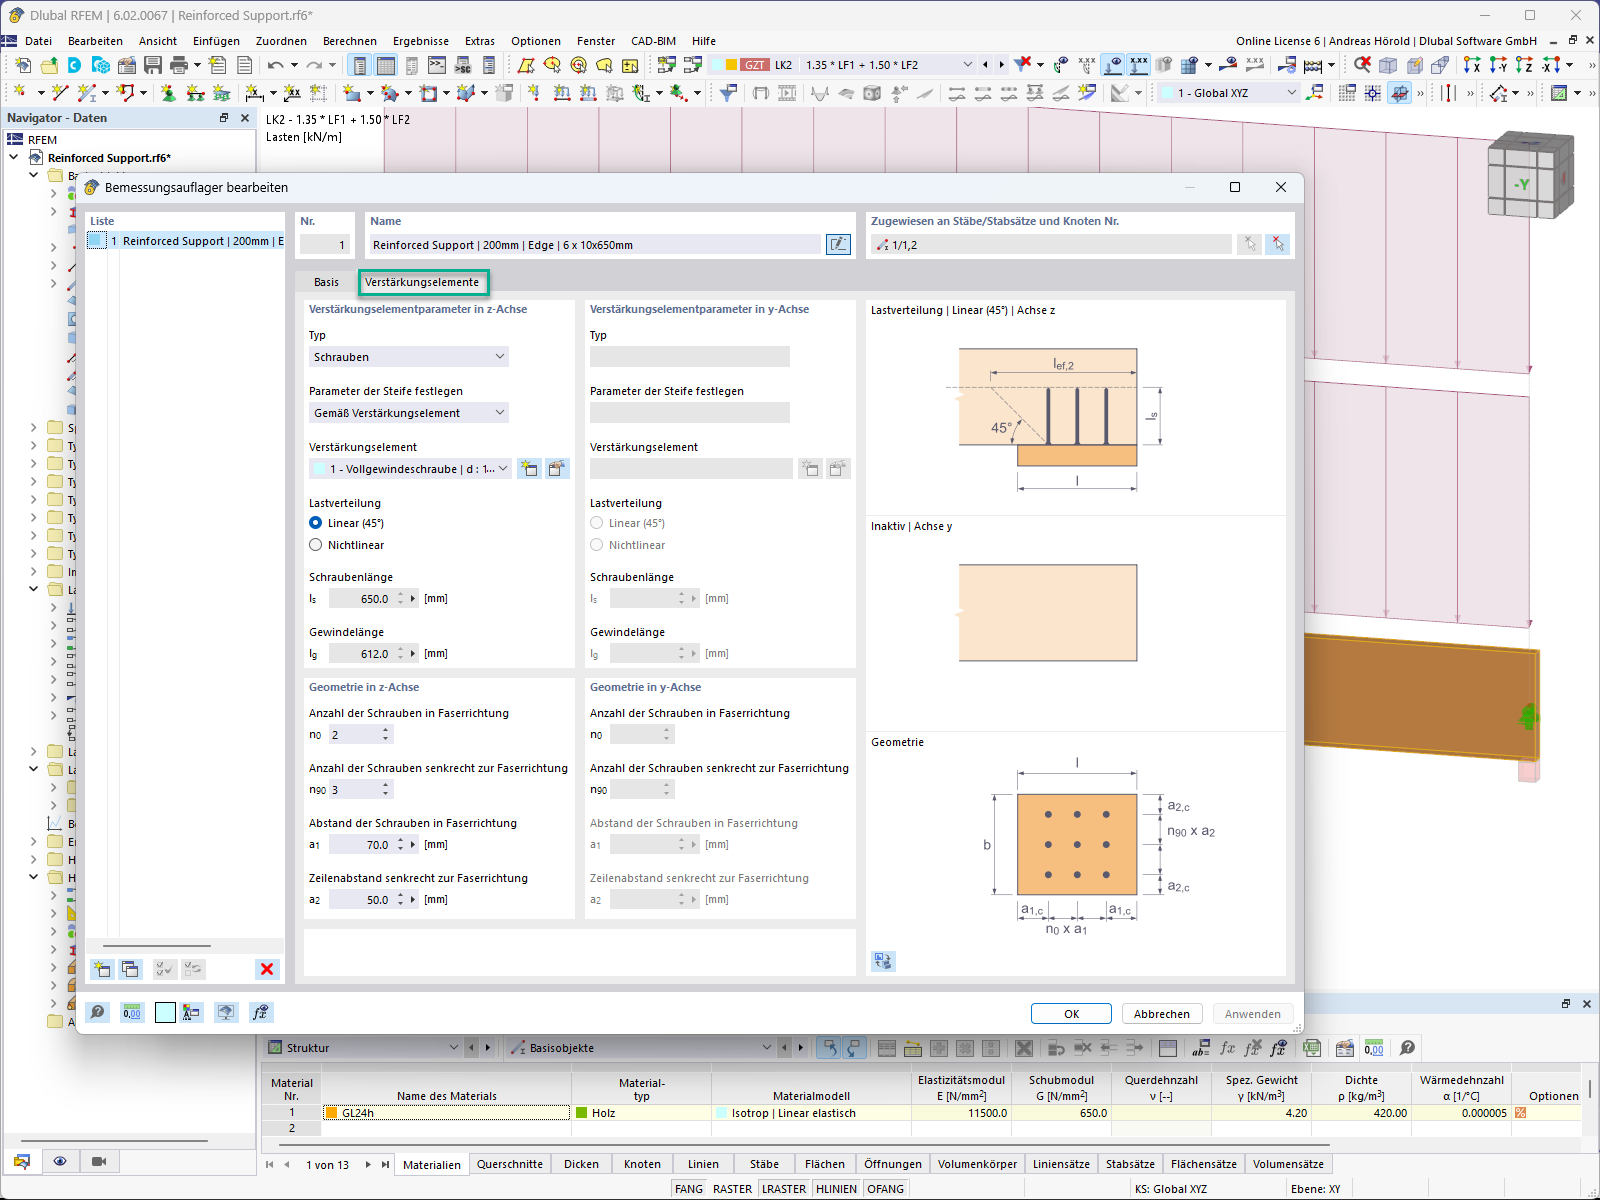The image size is (1600, 1200).
Task: Choose Nichtlinear load distribution
Action: (316, 545)
